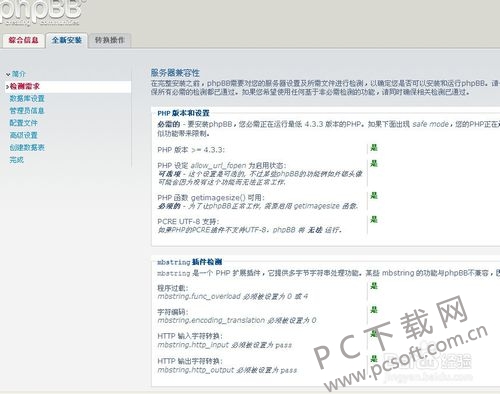This screenshot has width=500, height=394.
Task: Select 完成 in the install steps
Action: 17,160
